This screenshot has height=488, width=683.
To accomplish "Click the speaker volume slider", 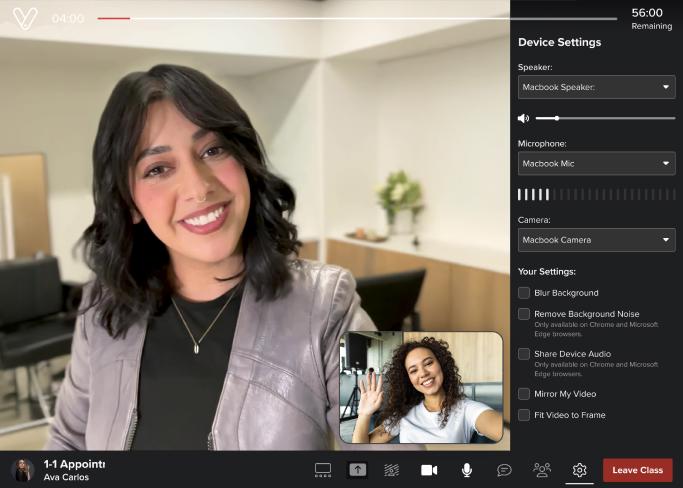I will click(605, 118).
